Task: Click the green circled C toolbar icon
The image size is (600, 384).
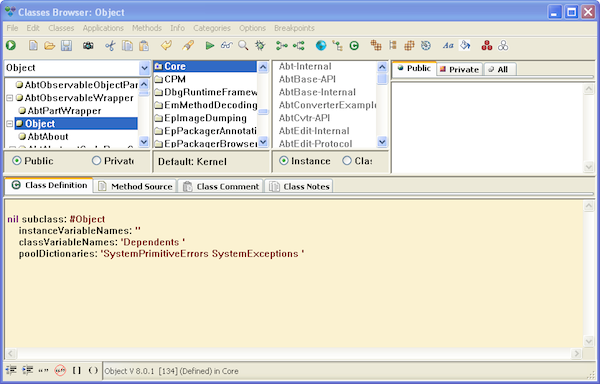Action: 354,46
